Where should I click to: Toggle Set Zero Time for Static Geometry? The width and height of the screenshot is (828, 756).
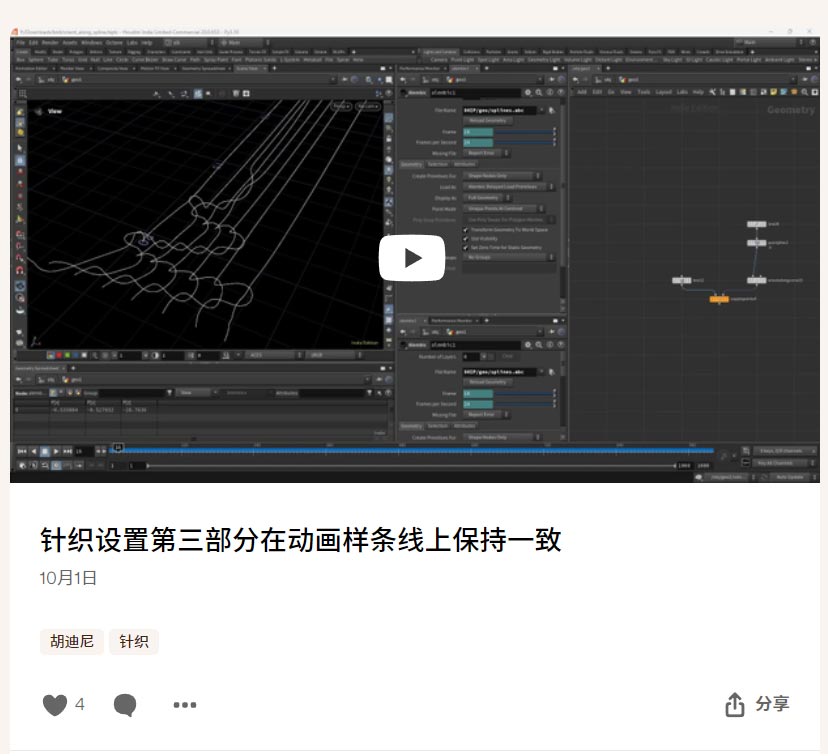pos(466,248)
